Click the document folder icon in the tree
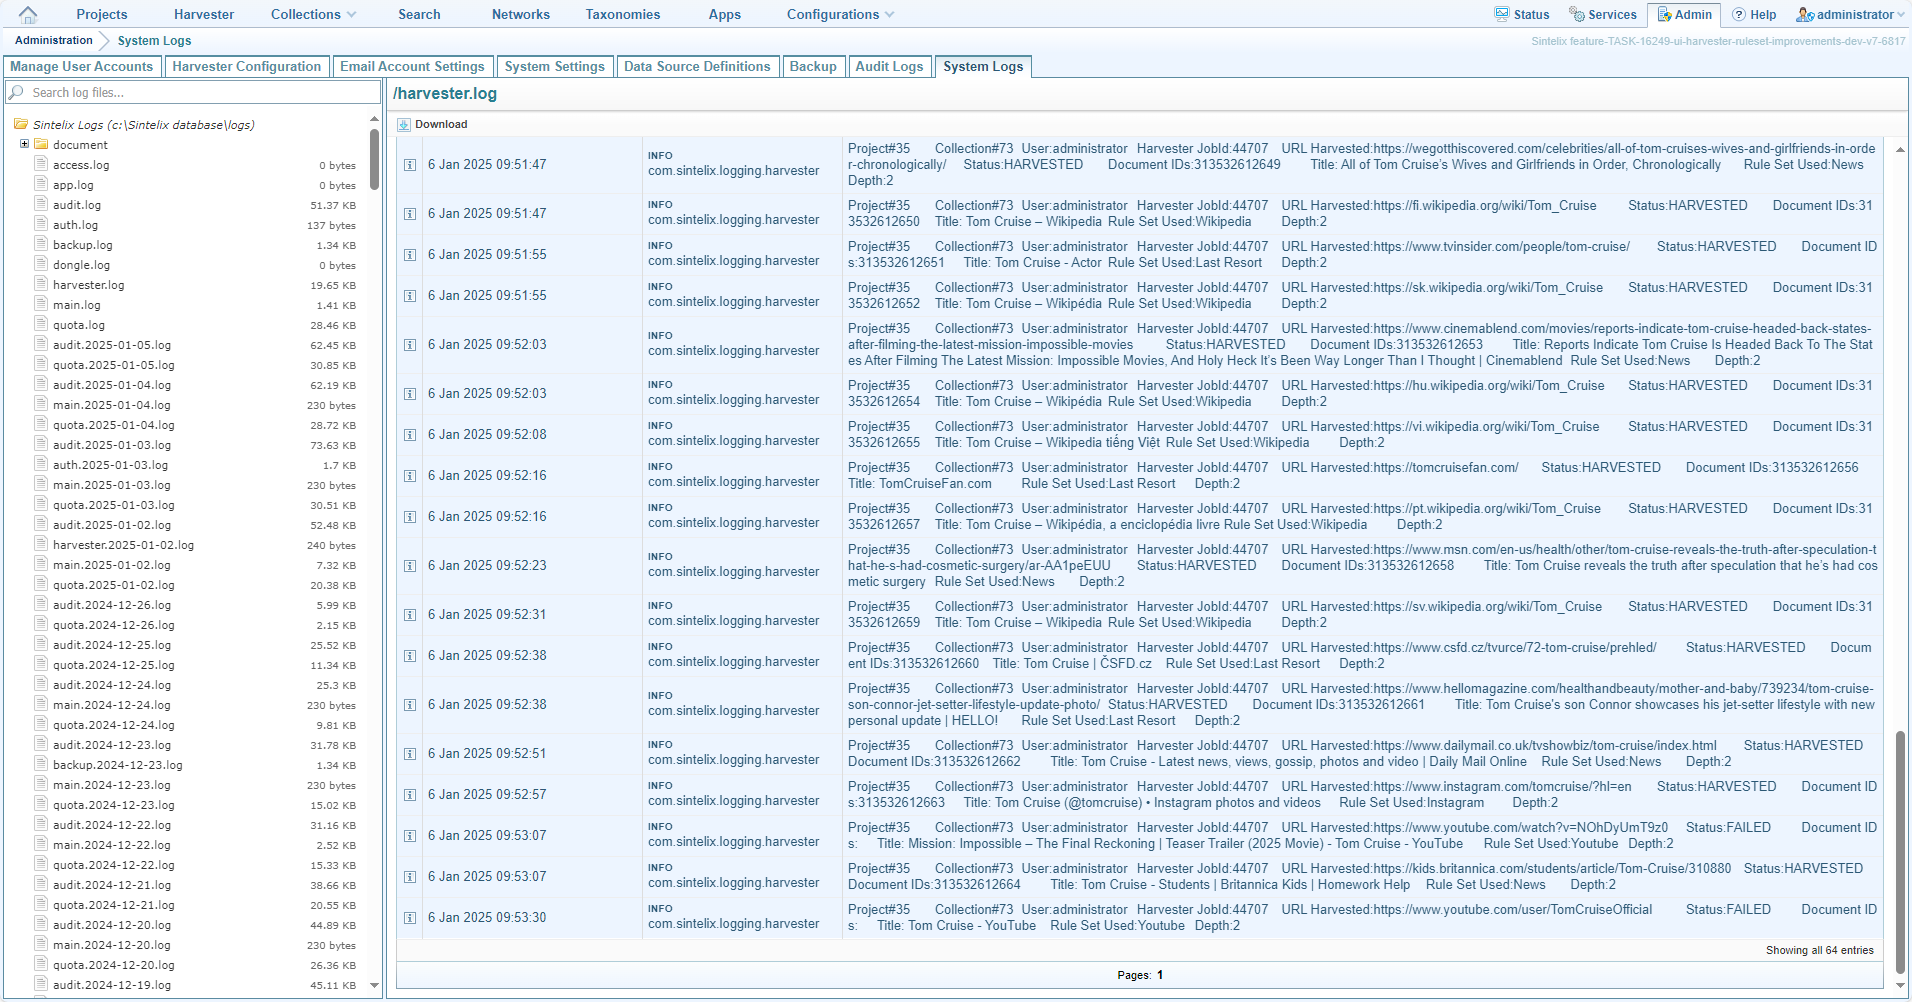The image size is (1912, 1002). coord(42,145)
